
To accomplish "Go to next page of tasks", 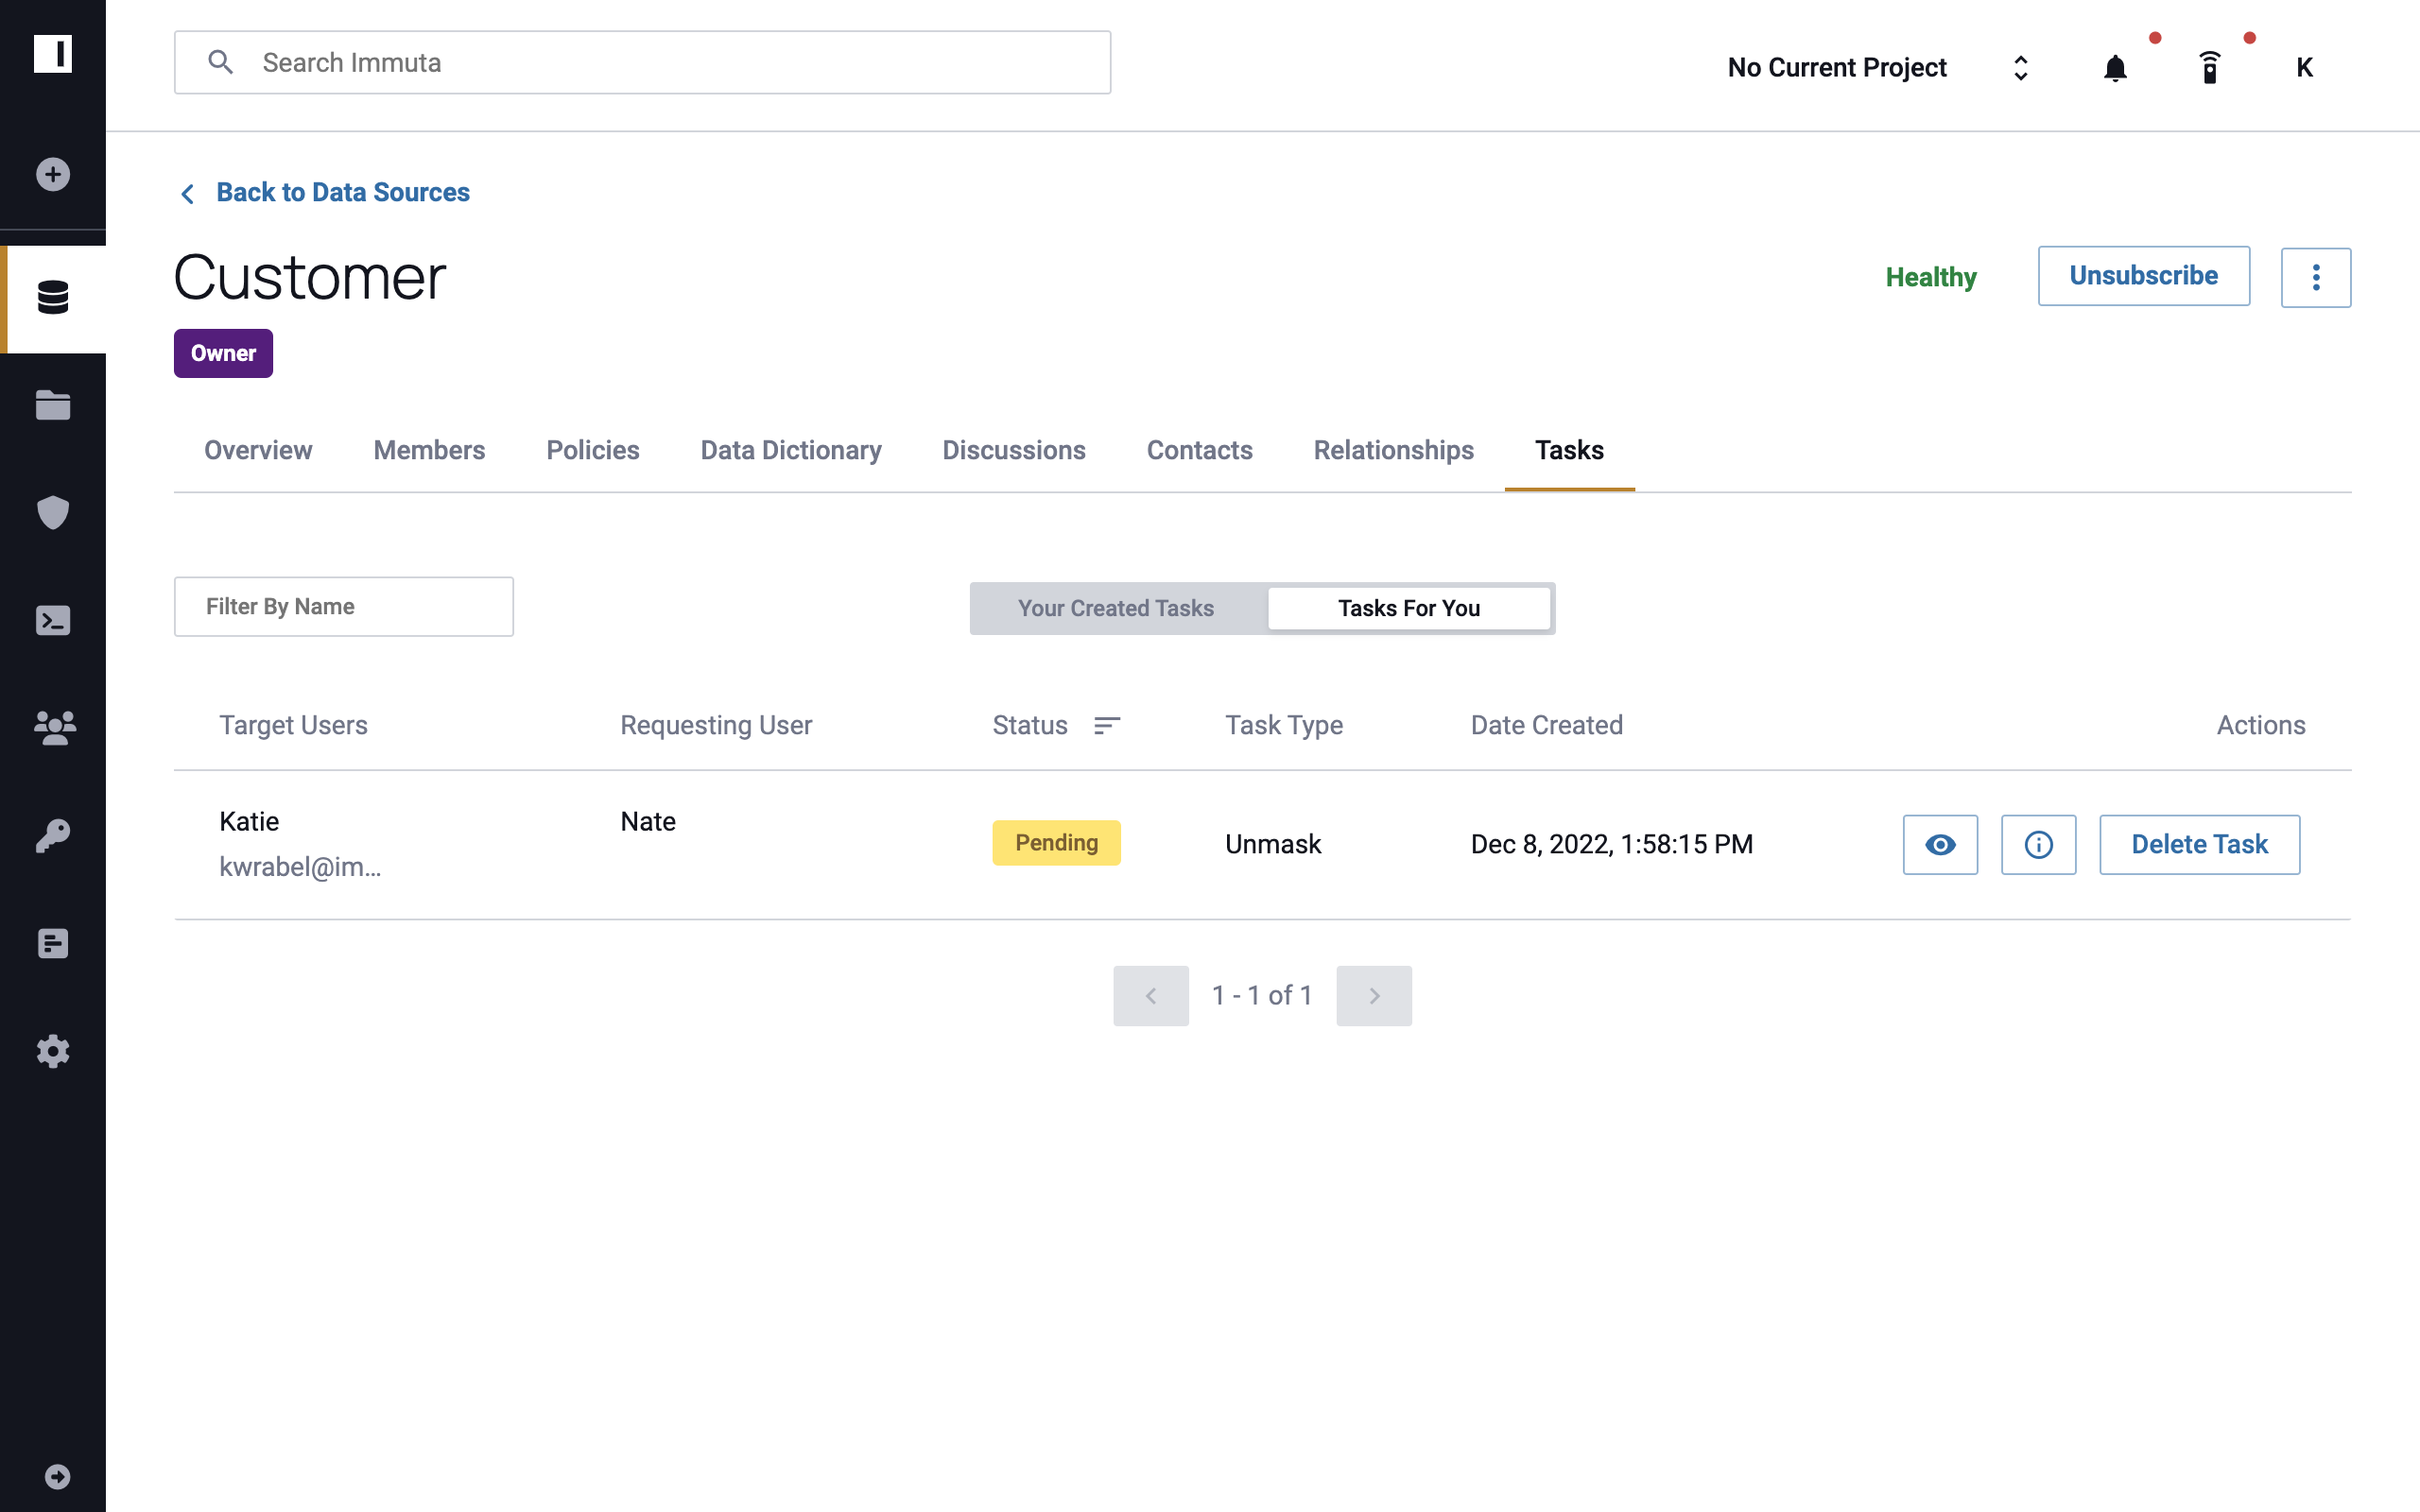I will tap(1373, 996).
